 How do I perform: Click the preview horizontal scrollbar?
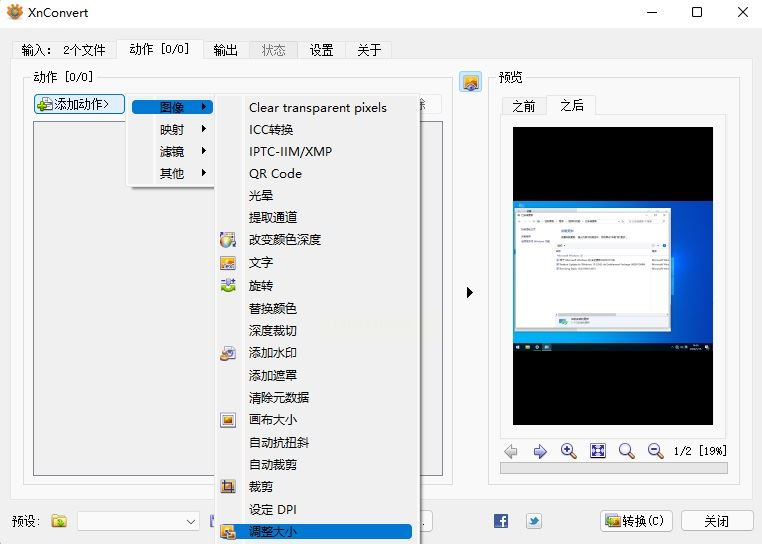(x=613, y=467)
